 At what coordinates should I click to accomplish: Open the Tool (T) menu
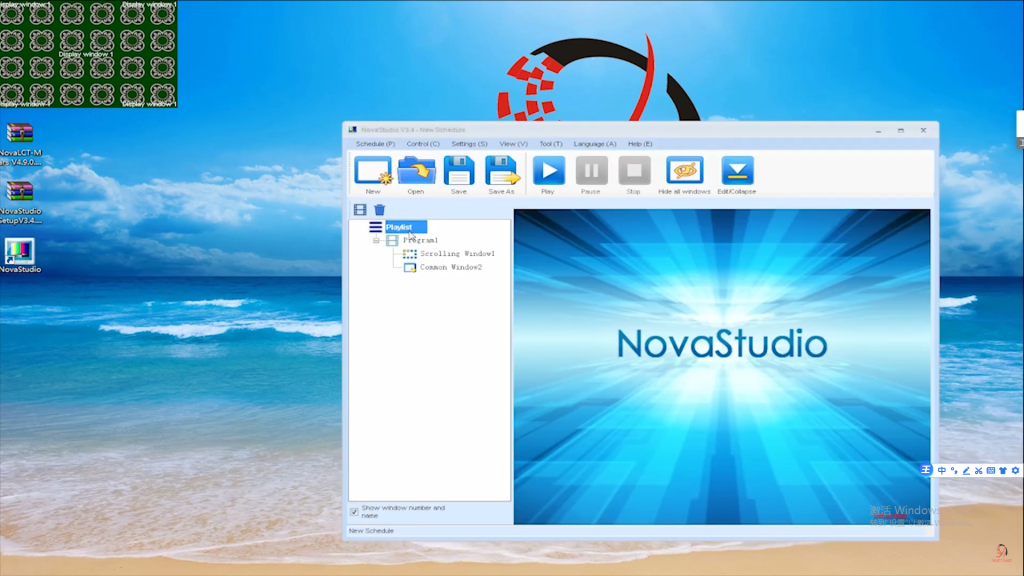(551, 144)
